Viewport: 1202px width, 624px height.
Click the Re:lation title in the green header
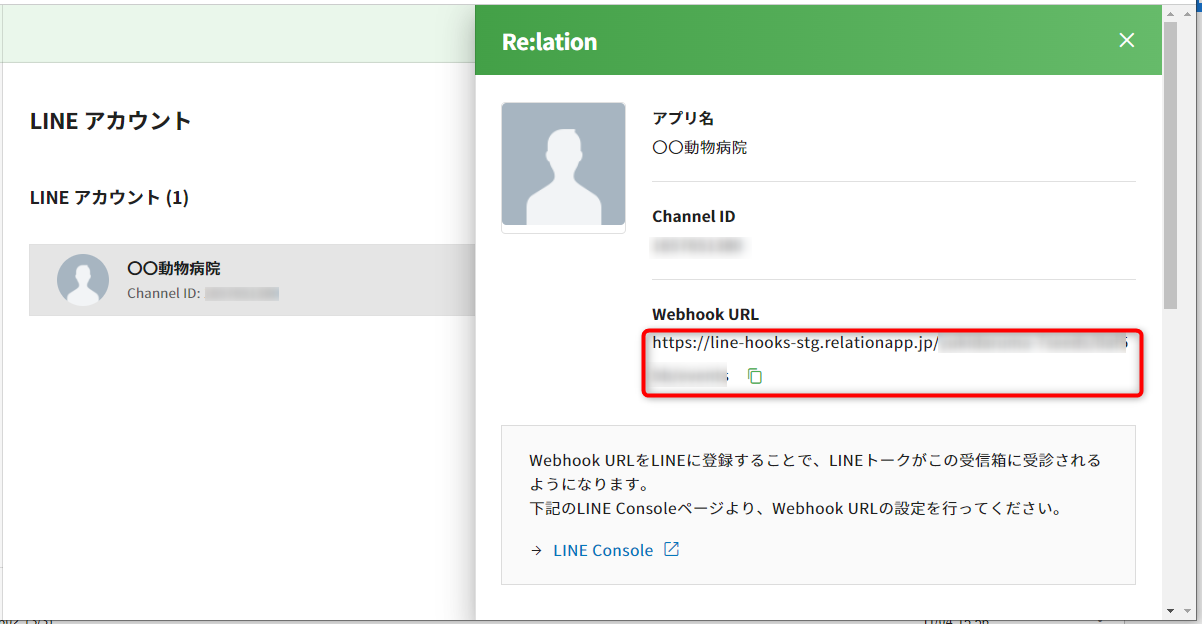[x=549, y=41]
